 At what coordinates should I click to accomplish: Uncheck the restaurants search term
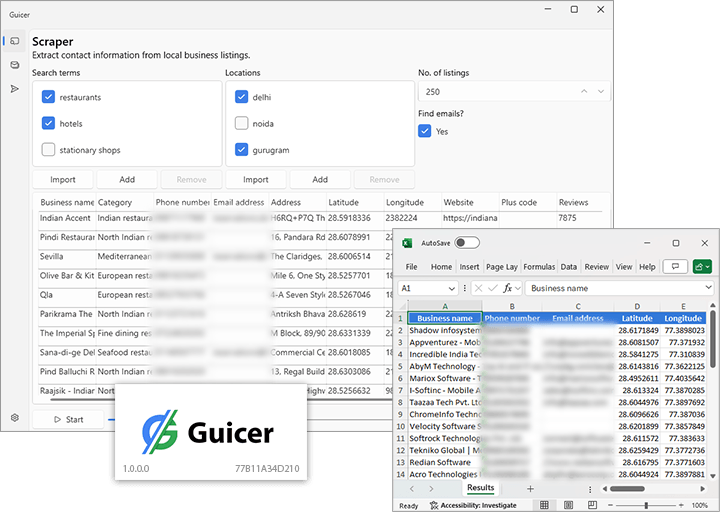coord(48,97)
